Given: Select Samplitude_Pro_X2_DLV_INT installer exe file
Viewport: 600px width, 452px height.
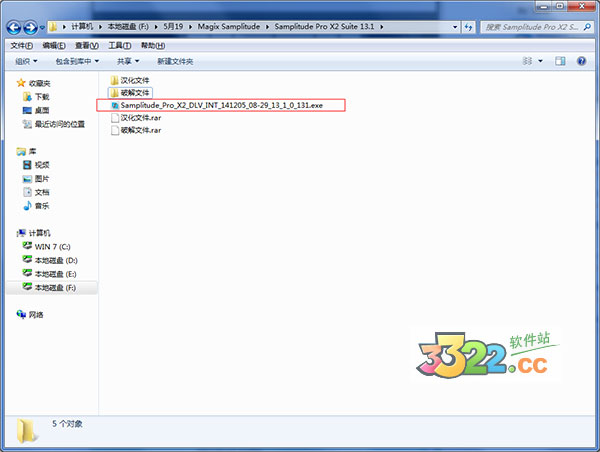Looking at the screenshot, I should coord(222,105).
